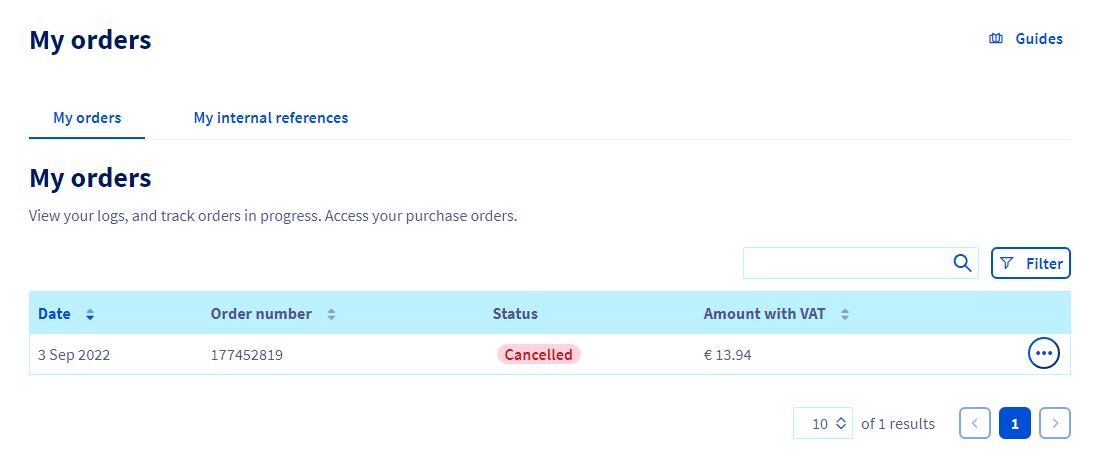Go to next results page
This screenshot has height=475, width=1095.
(x=1055, y=423)
